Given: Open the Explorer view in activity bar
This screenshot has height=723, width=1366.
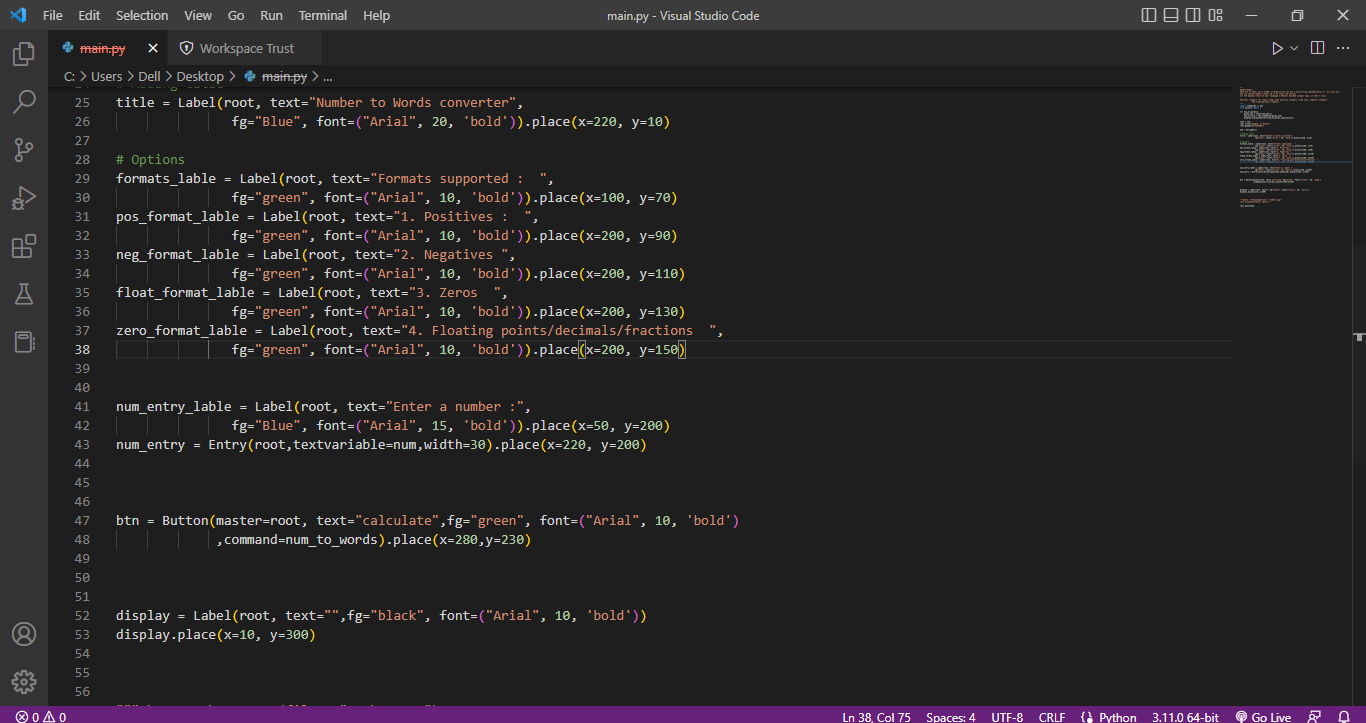Looking at the screenshot, I should click(x=24, y=54).
